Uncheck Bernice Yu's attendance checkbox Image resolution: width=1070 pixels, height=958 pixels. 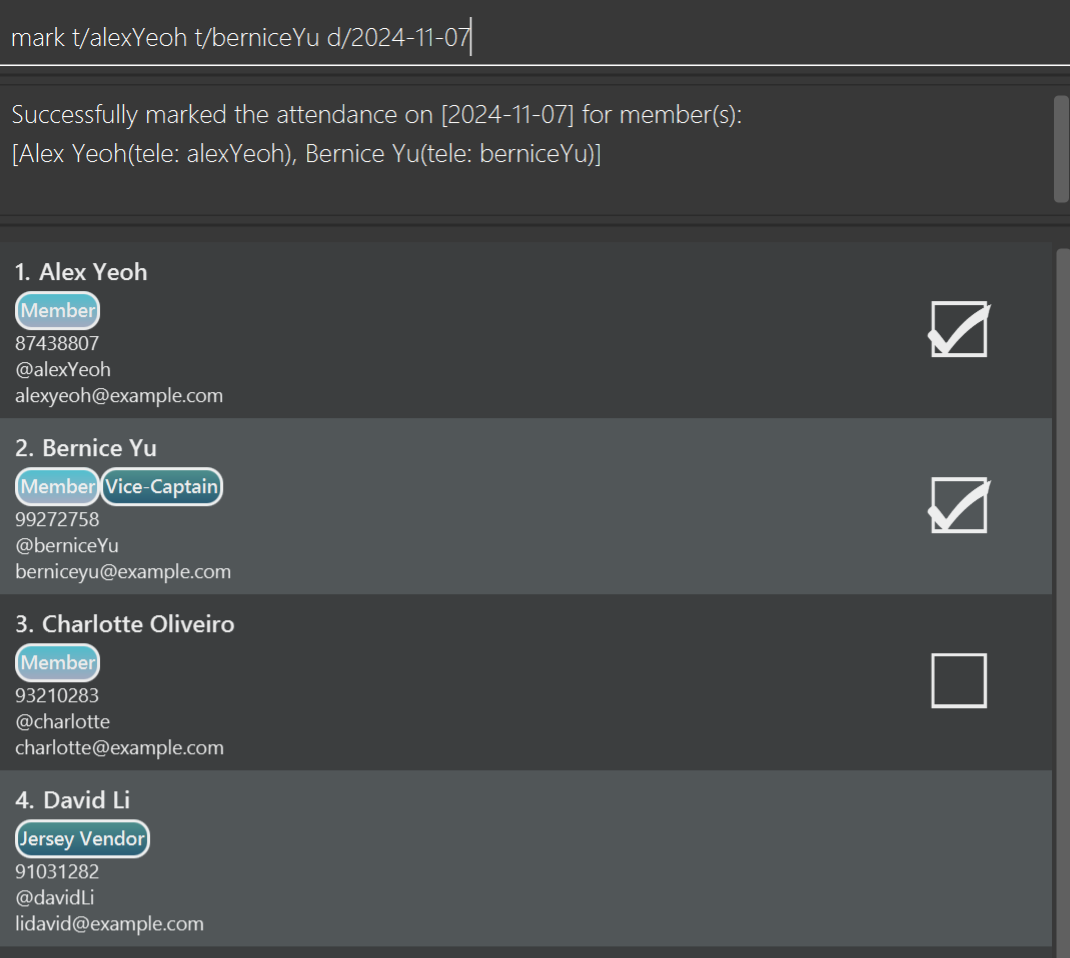tap(959, 505)
